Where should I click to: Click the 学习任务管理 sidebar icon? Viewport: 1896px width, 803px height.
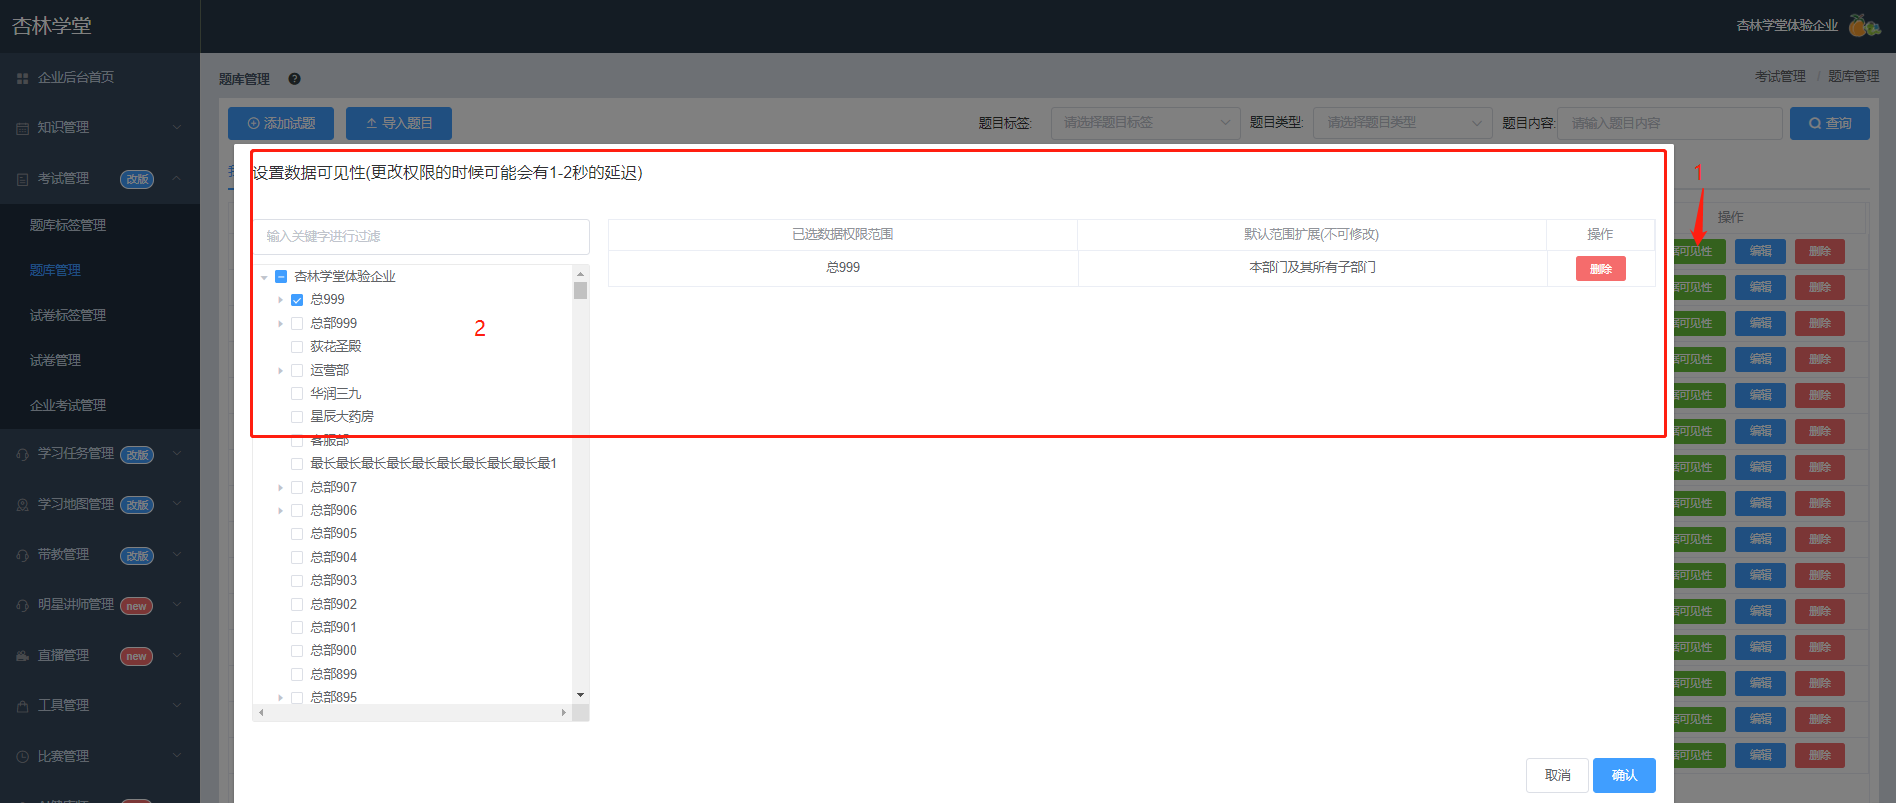22,454
